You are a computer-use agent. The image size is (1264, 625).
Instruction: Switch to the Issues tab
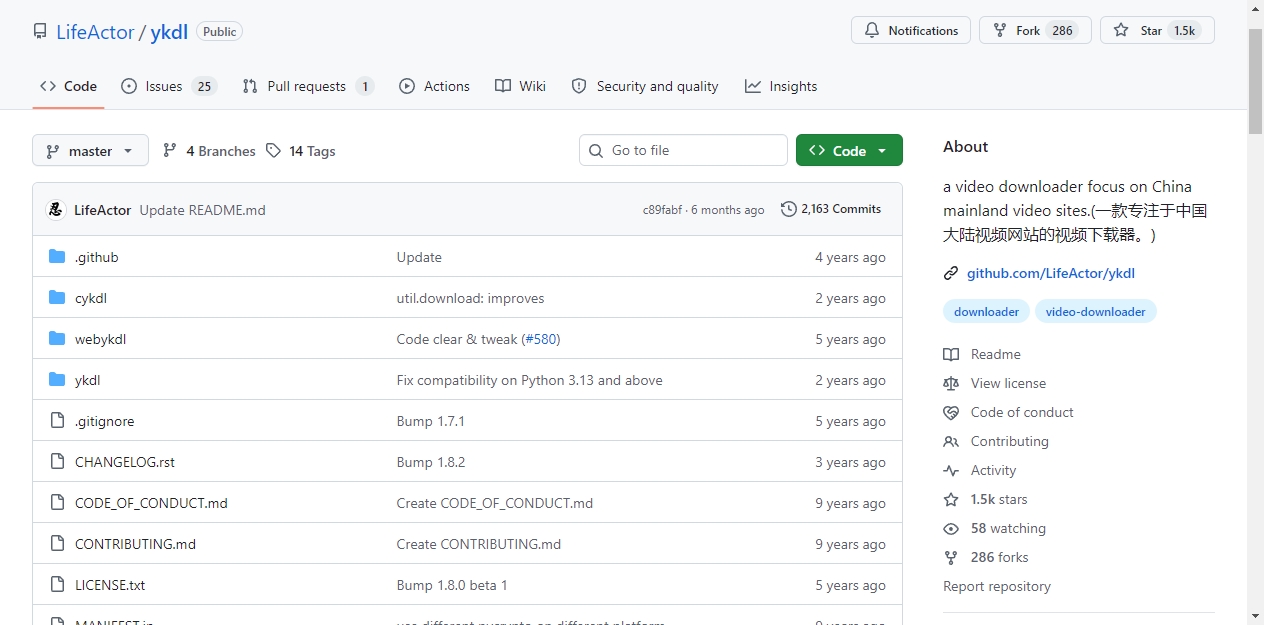pyautogui.click(x=168, y=86)
